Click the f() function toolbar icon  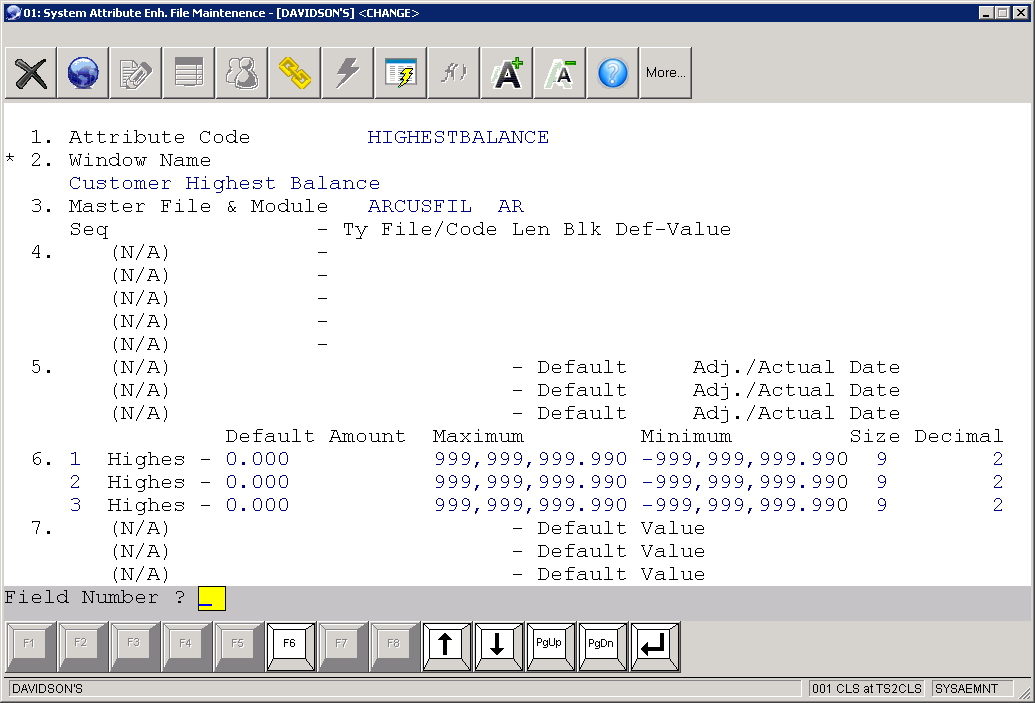point(453,73)
